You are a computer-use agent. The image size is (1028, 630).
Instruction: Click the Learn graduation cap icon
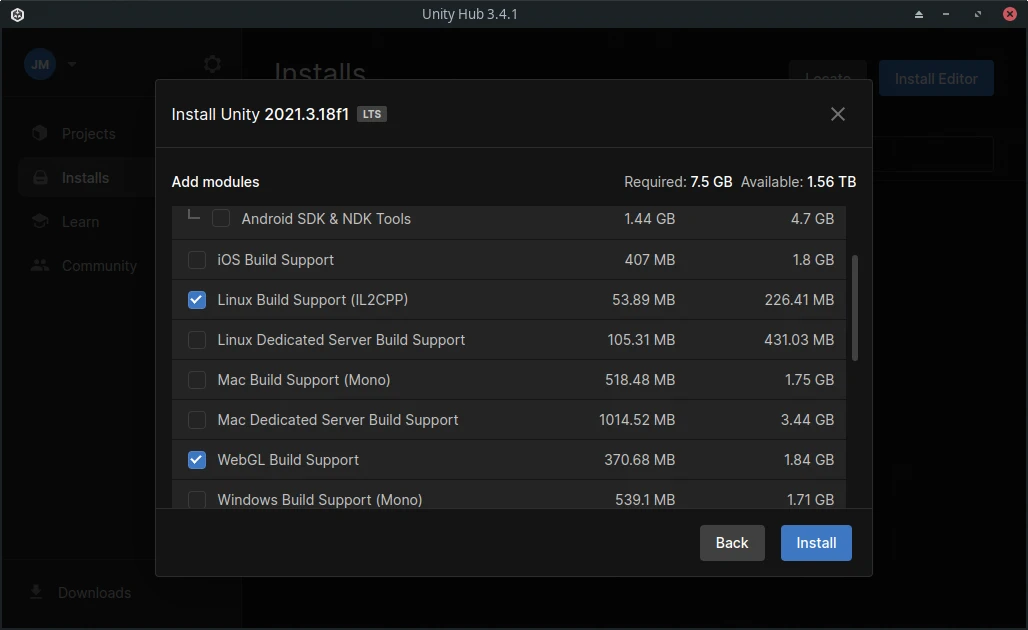tap(40, 222)
